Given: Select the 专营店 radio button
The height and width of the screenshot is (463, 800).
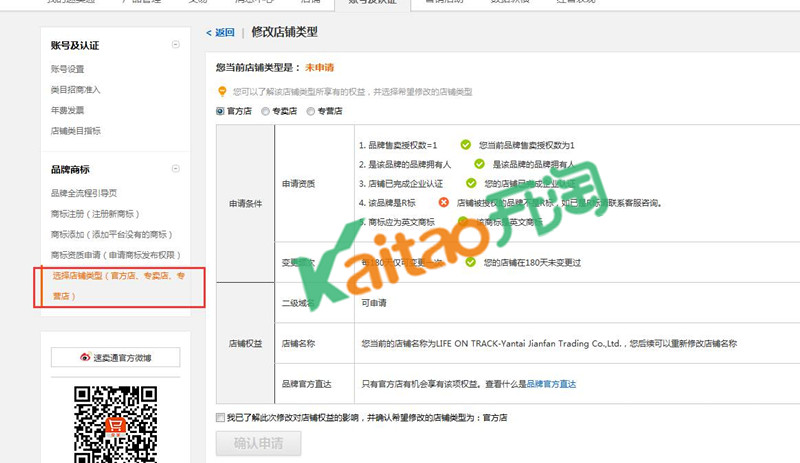Looking at the screenshot, I should pyautogui.click(x=311, y=111).
